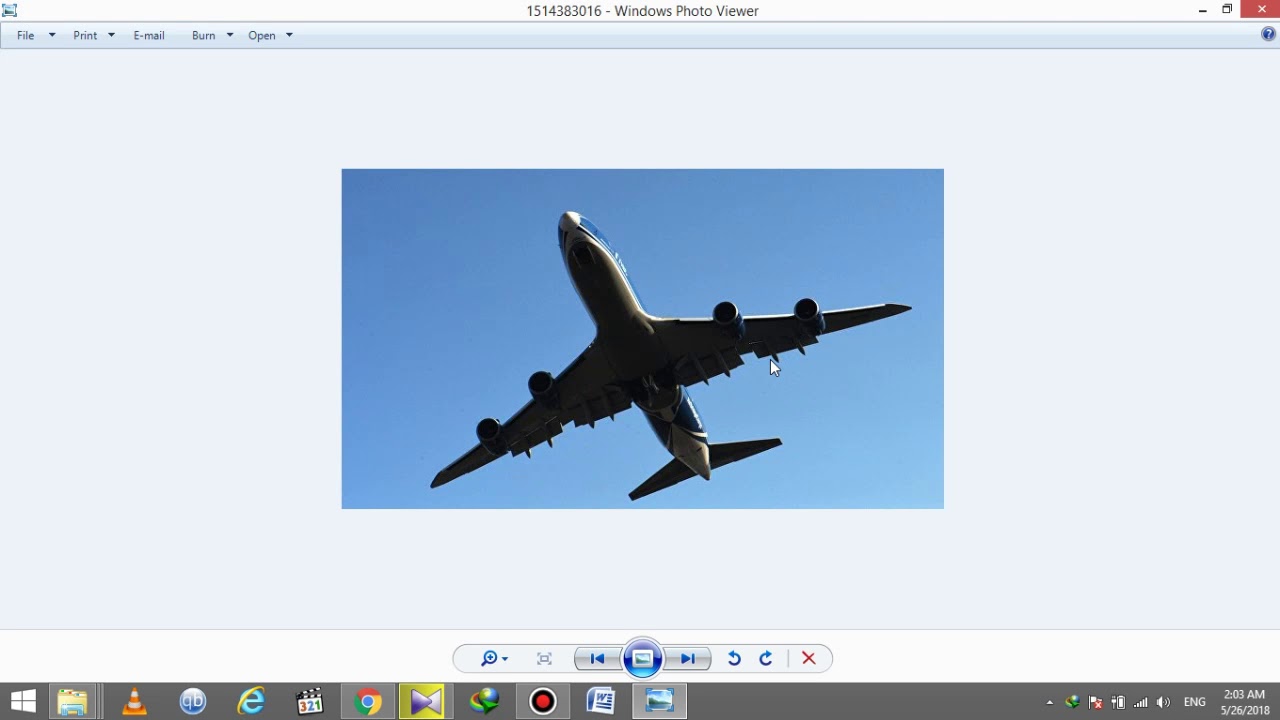This screenshot has height=720, width=1280.
Task: Expand the Print dropdown arrow
Action: (x=111, y=35)
